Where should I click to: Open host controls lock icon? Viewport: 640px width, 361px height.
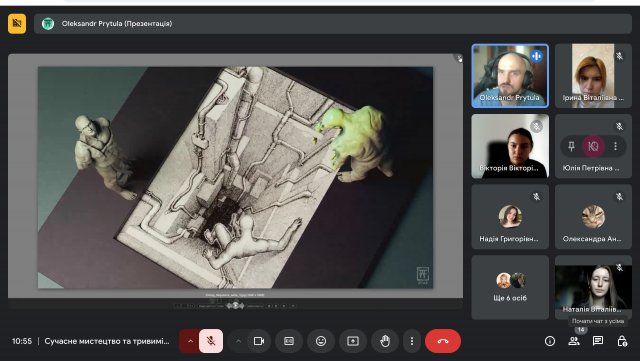622,341
